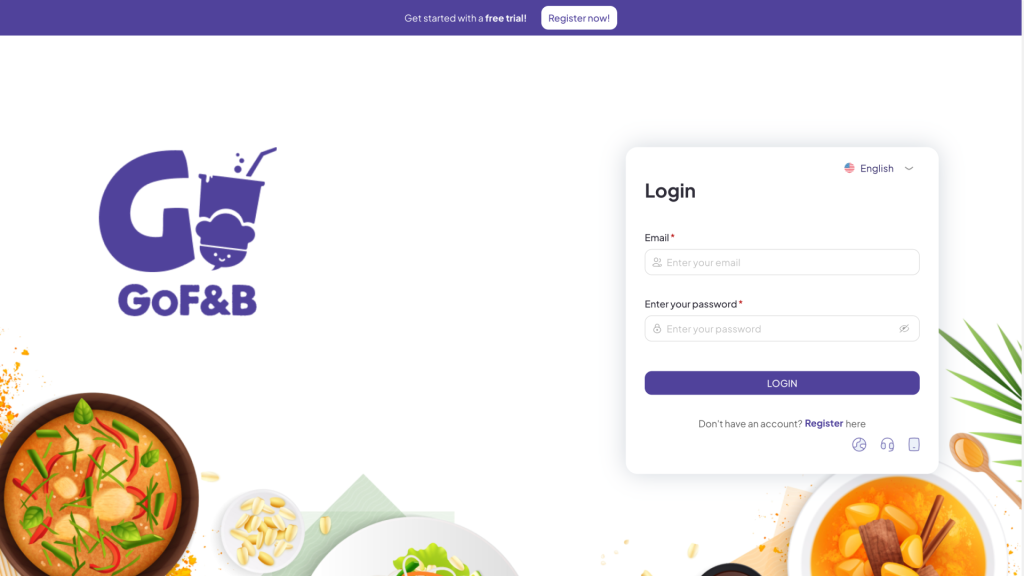Click the free trial banner text
Viewport: 1024px width, 576px height.
tap(465, 18)
